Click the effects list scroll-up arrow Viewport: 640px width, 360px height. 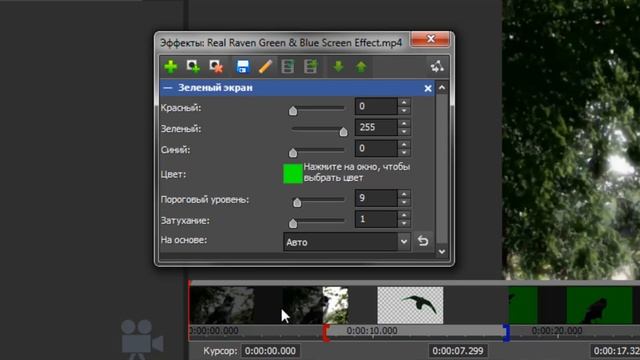(x=442, y=88)
